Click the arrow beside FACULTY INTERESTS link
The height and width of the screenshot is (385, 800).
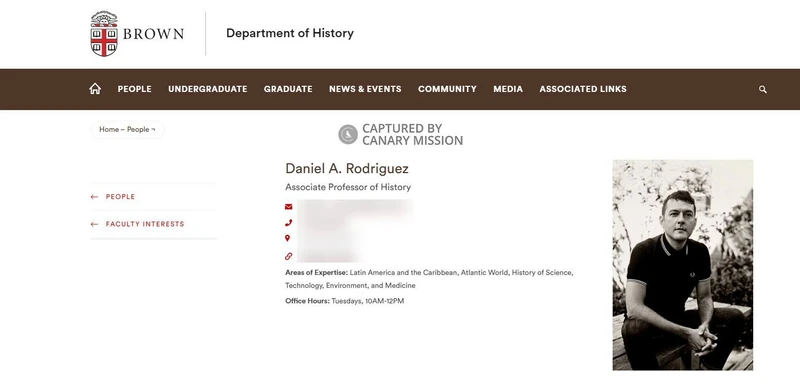coord(94,224)
